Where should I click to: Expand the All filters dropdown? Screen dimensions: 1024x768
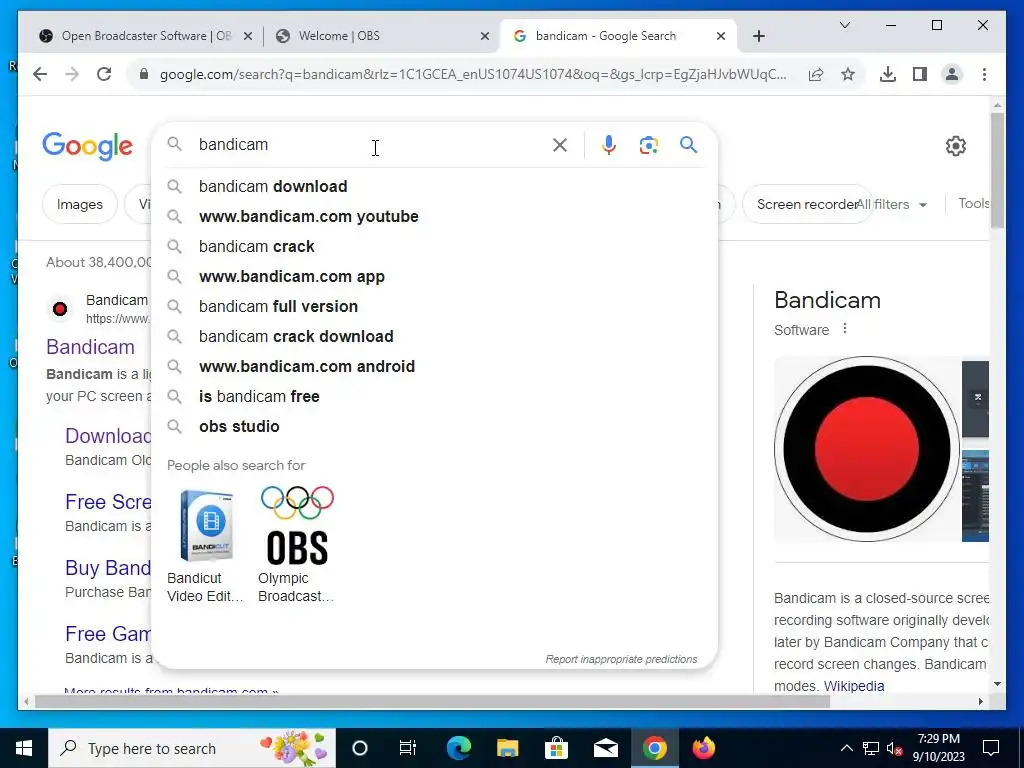[x=891, y=204]
